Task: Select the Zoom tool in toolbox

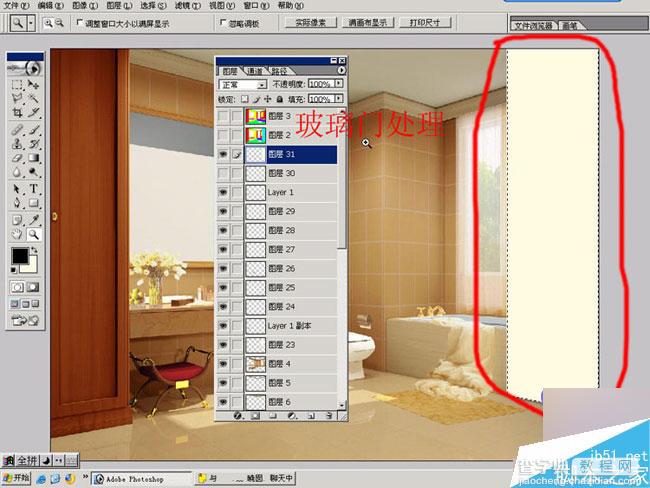Action: coord(33,234)
